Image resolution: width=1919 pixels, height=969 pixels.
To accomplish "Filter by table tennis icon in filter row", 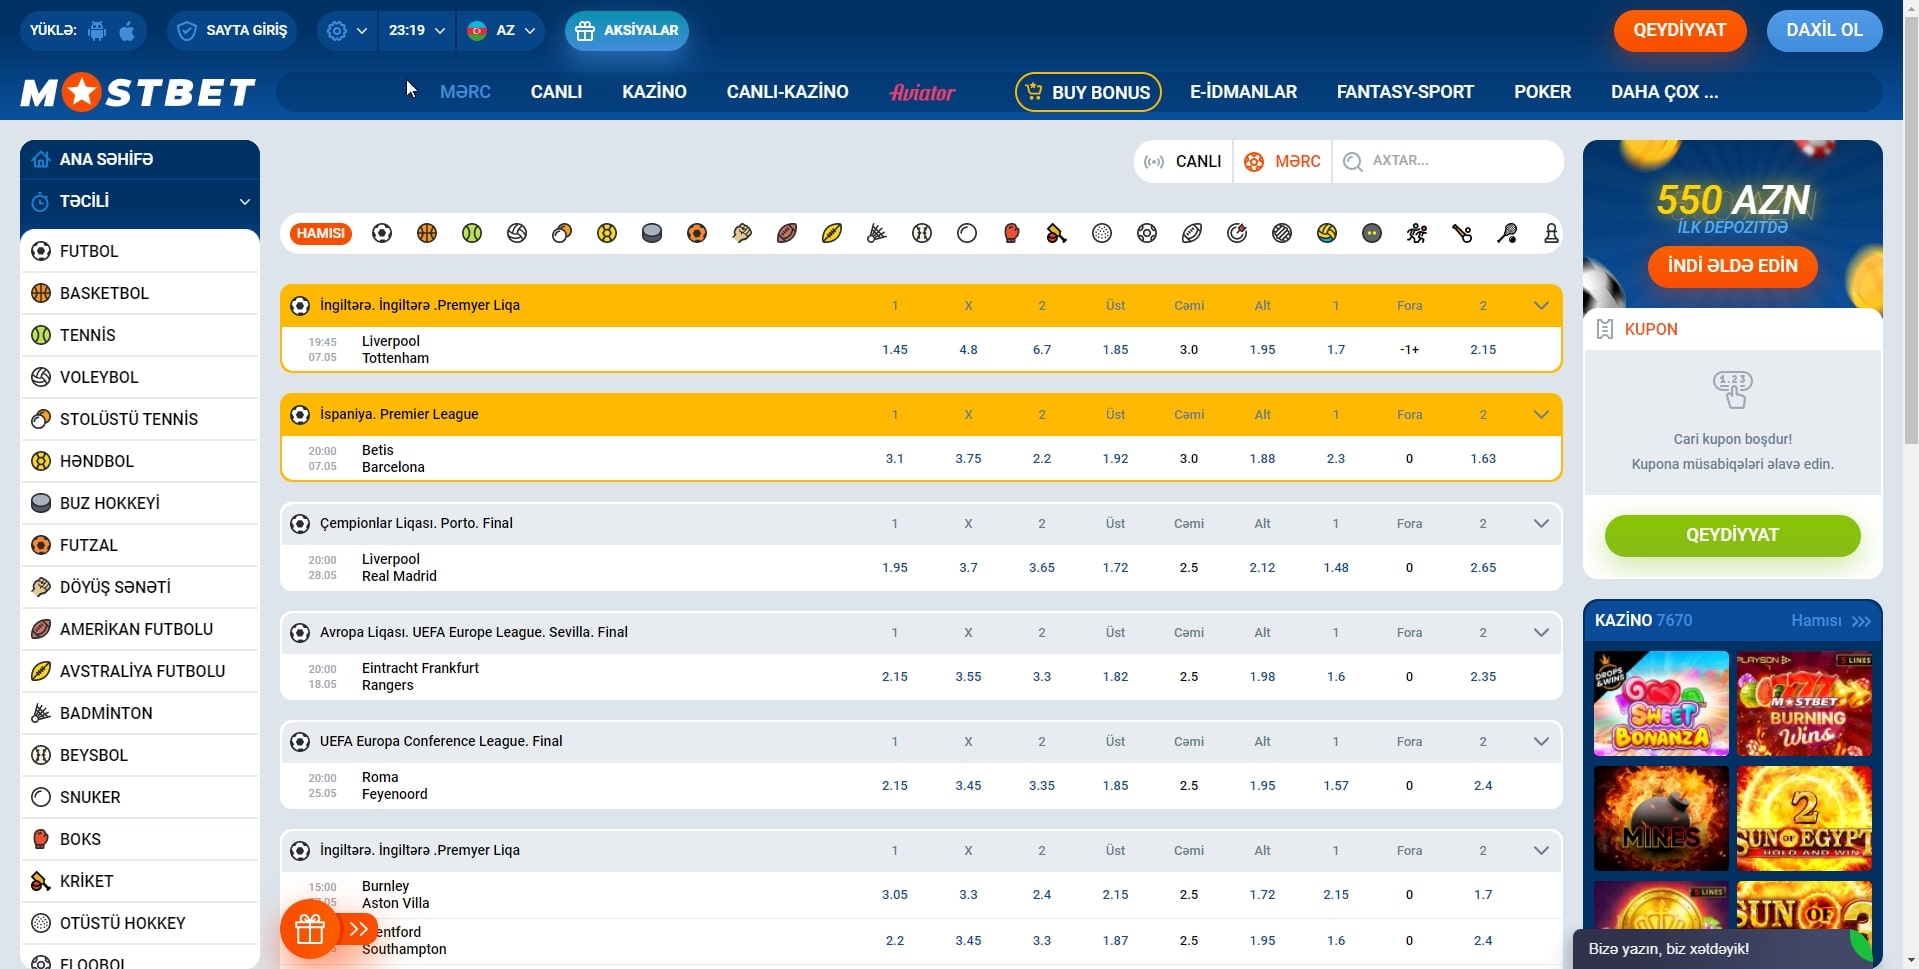I will pyautogui.click(x=562, y=233).
